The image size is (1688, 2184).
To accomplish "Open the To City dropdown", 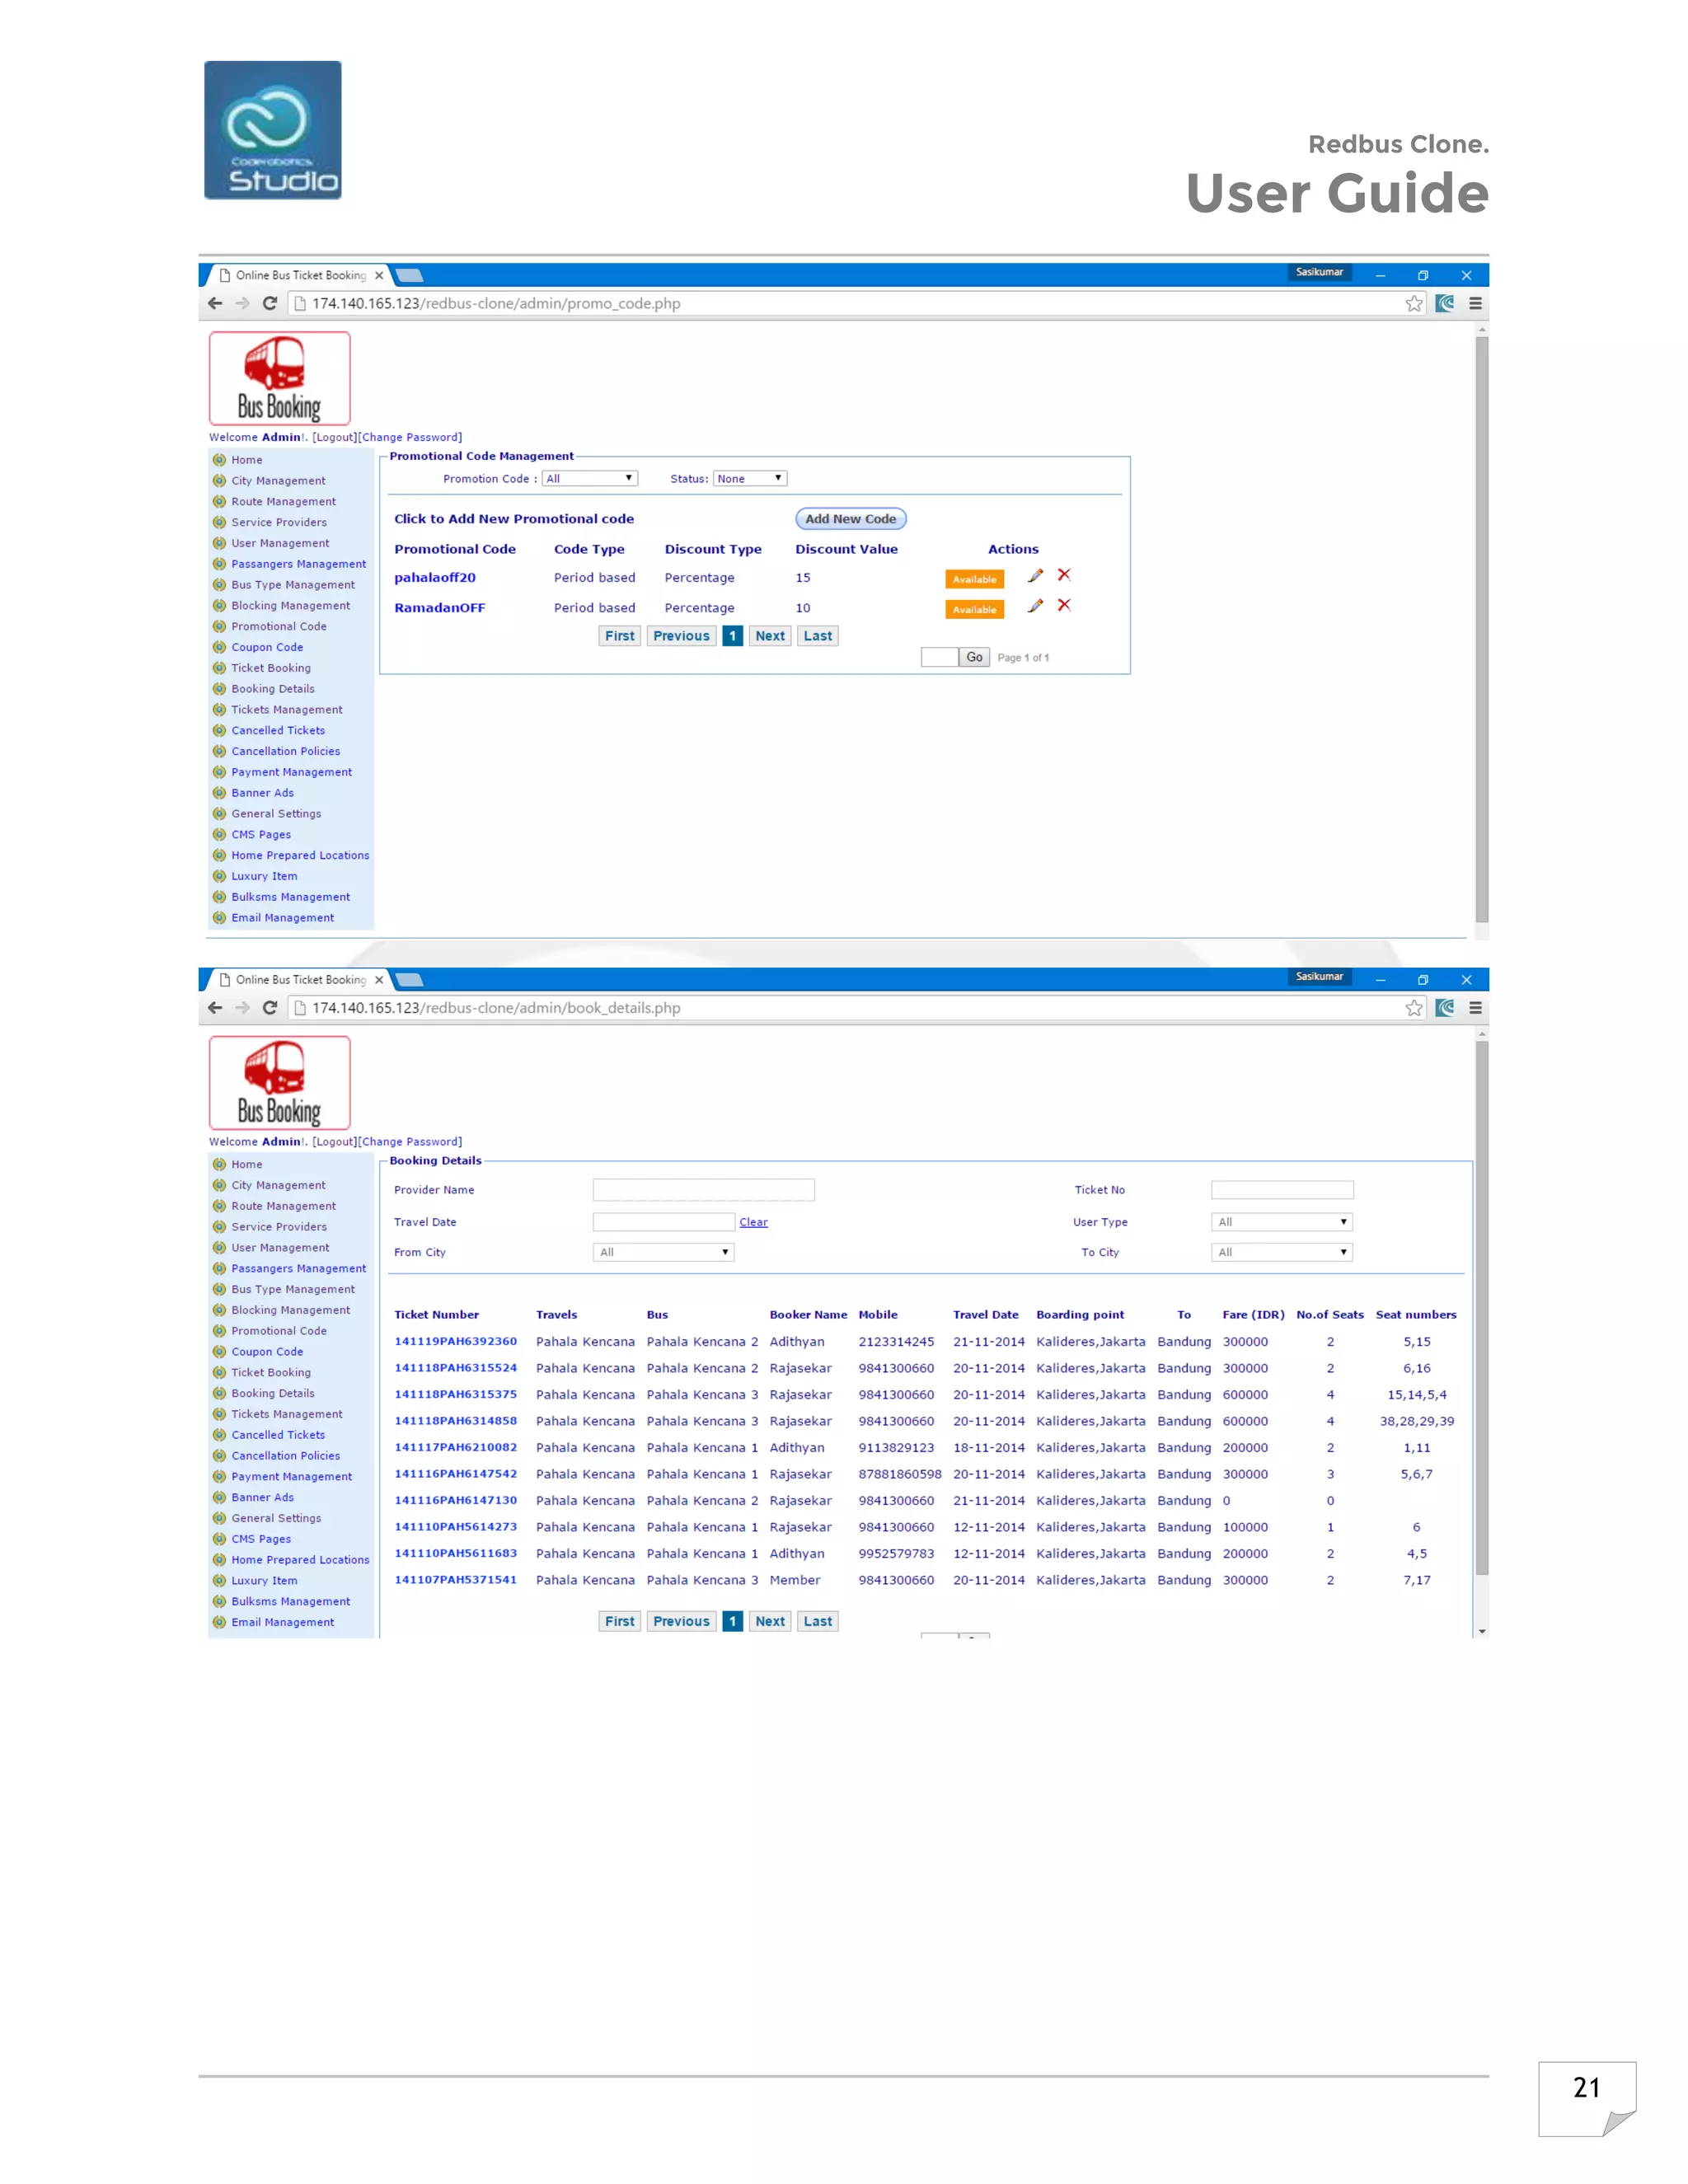I will click(x=1282, y=1252).
